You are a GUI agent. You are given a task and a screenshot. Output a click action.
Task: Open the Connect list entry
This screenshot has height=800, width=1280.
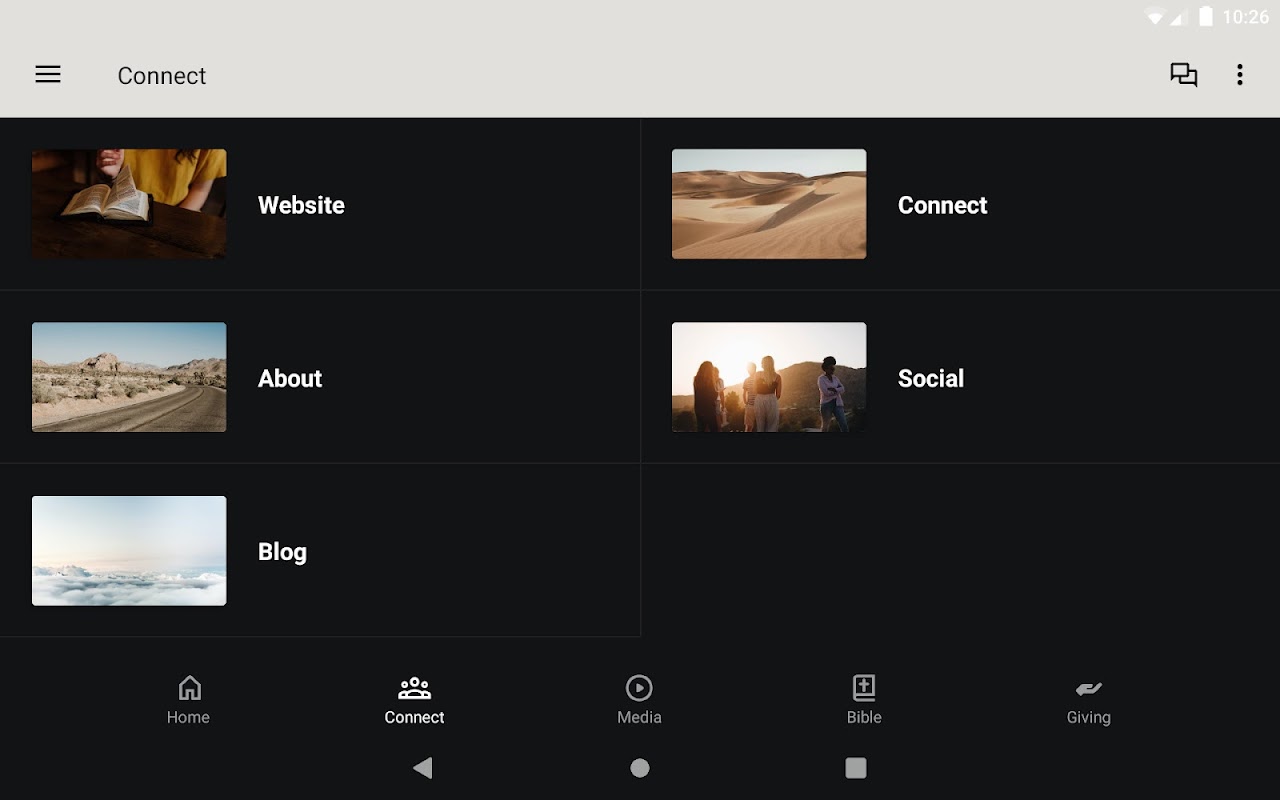coord(960,204)
